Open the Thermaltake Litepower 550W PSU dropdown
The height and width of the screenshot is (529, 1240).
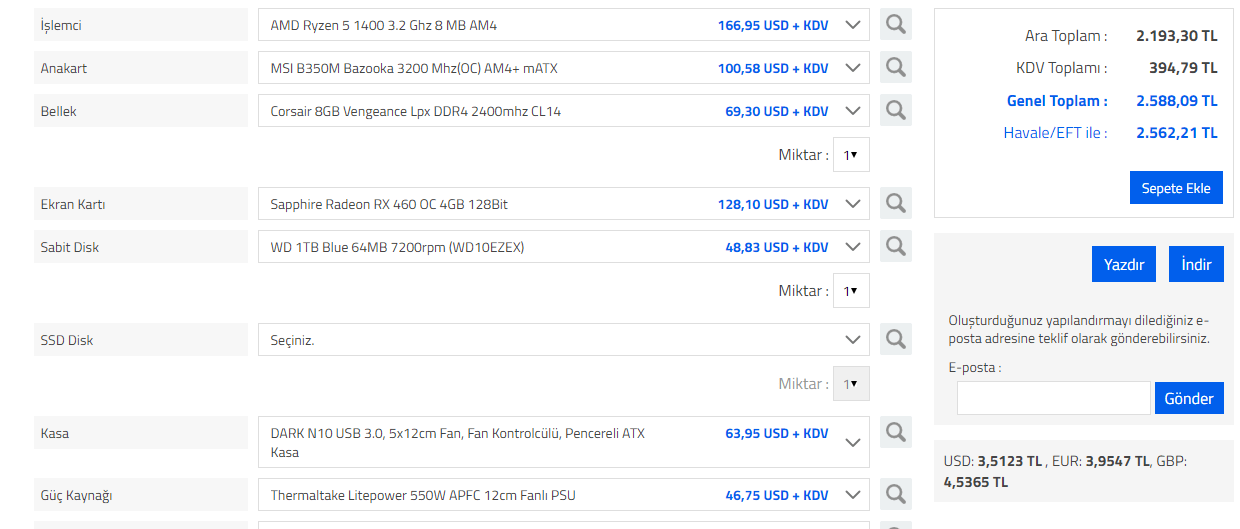(x=564, y=495)
